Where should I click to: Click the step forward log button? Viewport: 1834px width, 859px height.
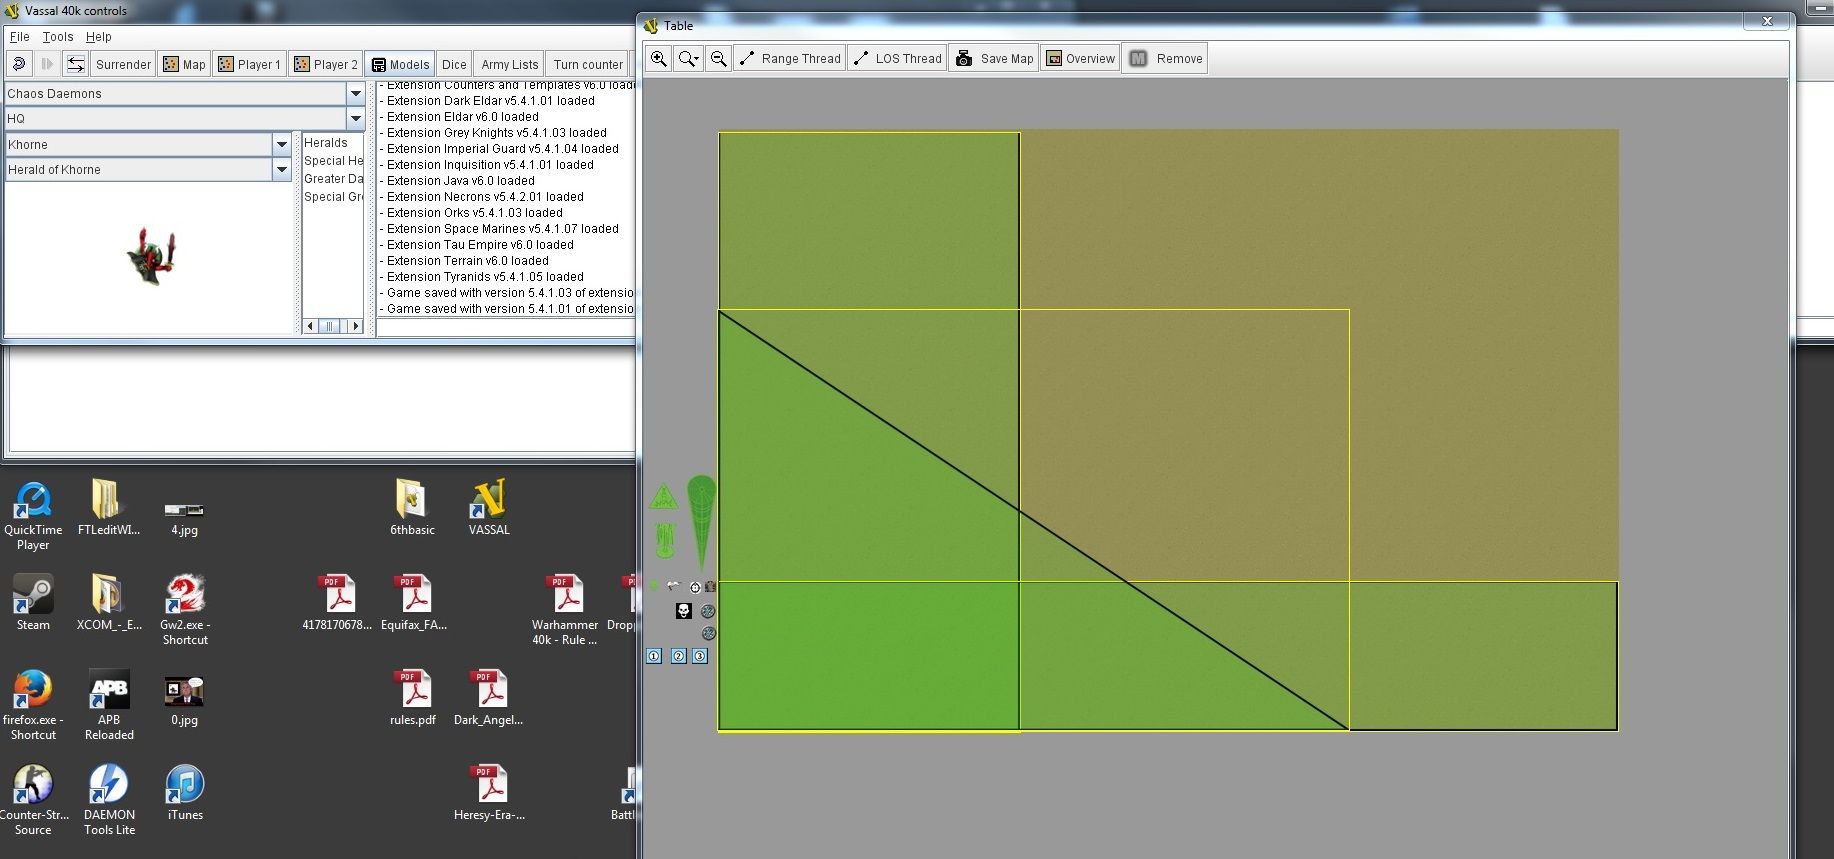(x=47, y=64)
